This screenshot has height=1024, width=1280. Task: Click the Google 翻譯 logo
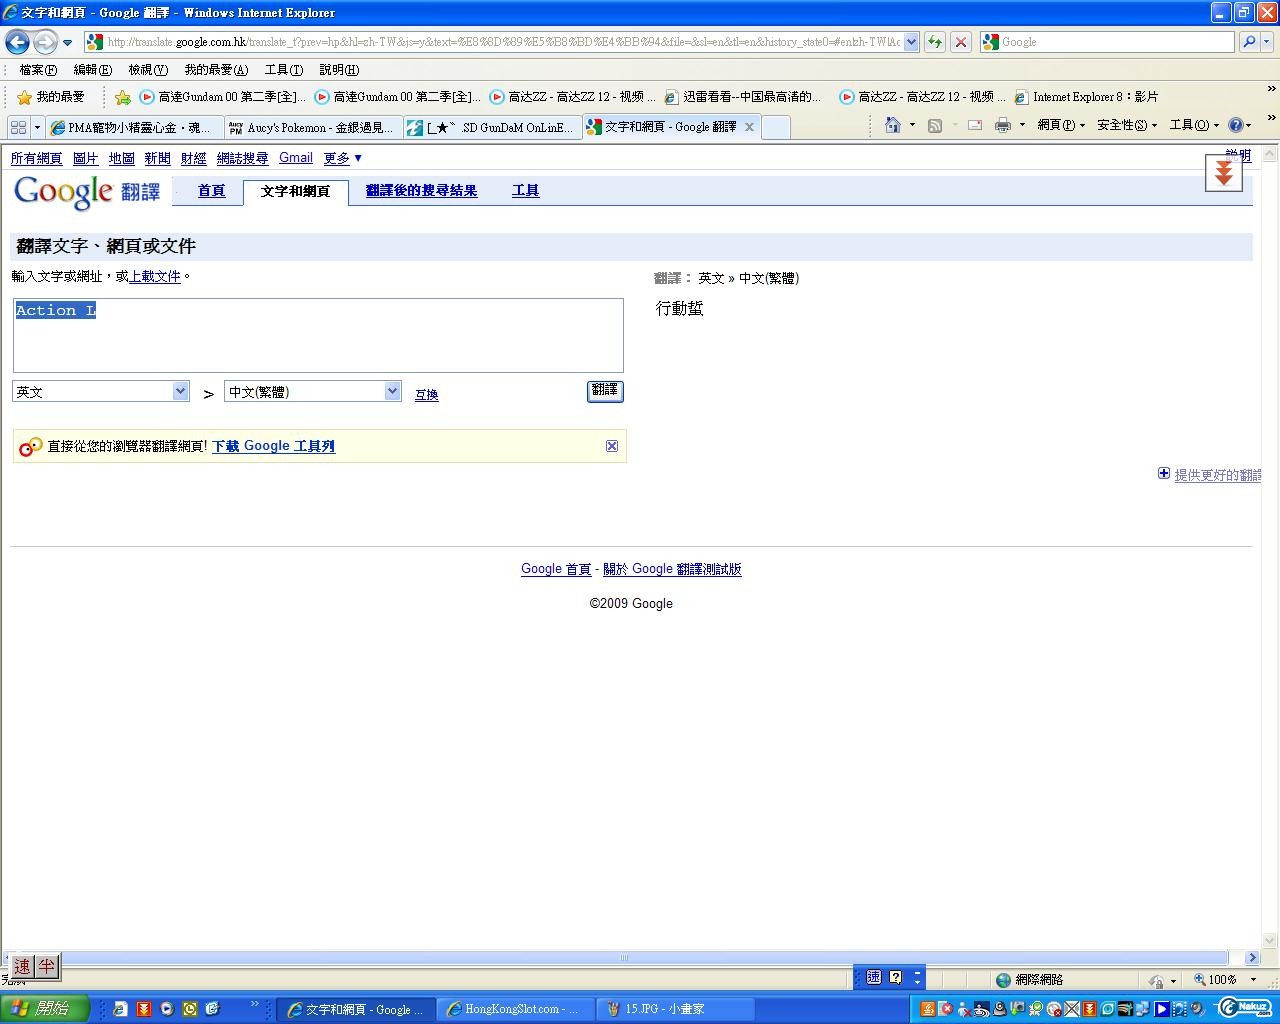(x=87, y=191)
